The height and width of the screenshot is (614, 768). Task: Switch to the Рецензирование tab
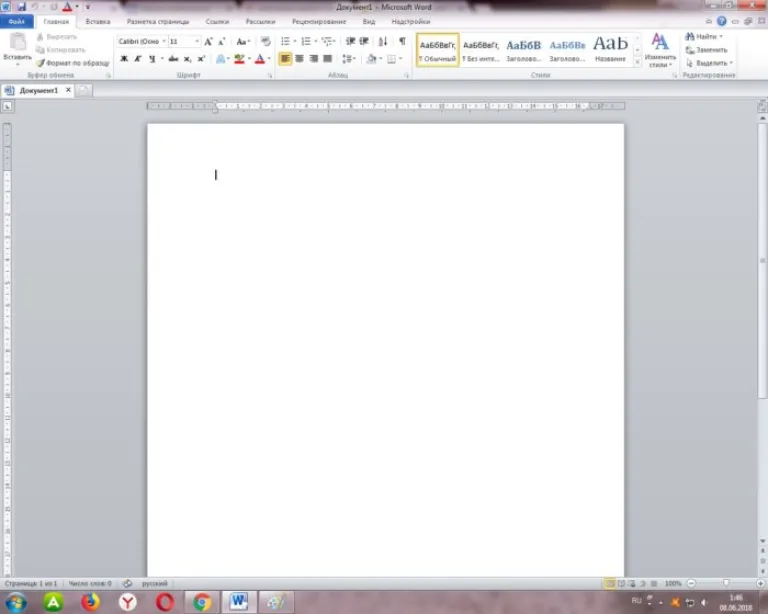[x=319, y=22]
